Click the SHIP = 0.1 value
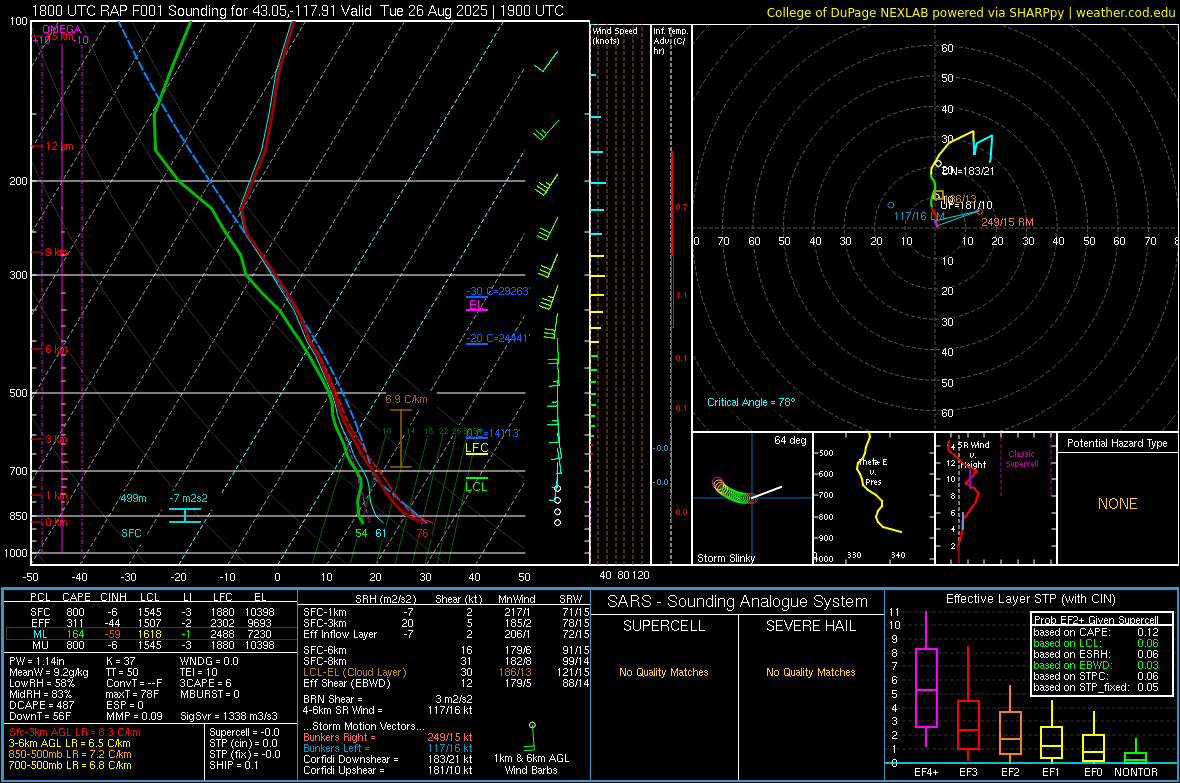The image size is (1180, 783). click(x=233, y=765)
